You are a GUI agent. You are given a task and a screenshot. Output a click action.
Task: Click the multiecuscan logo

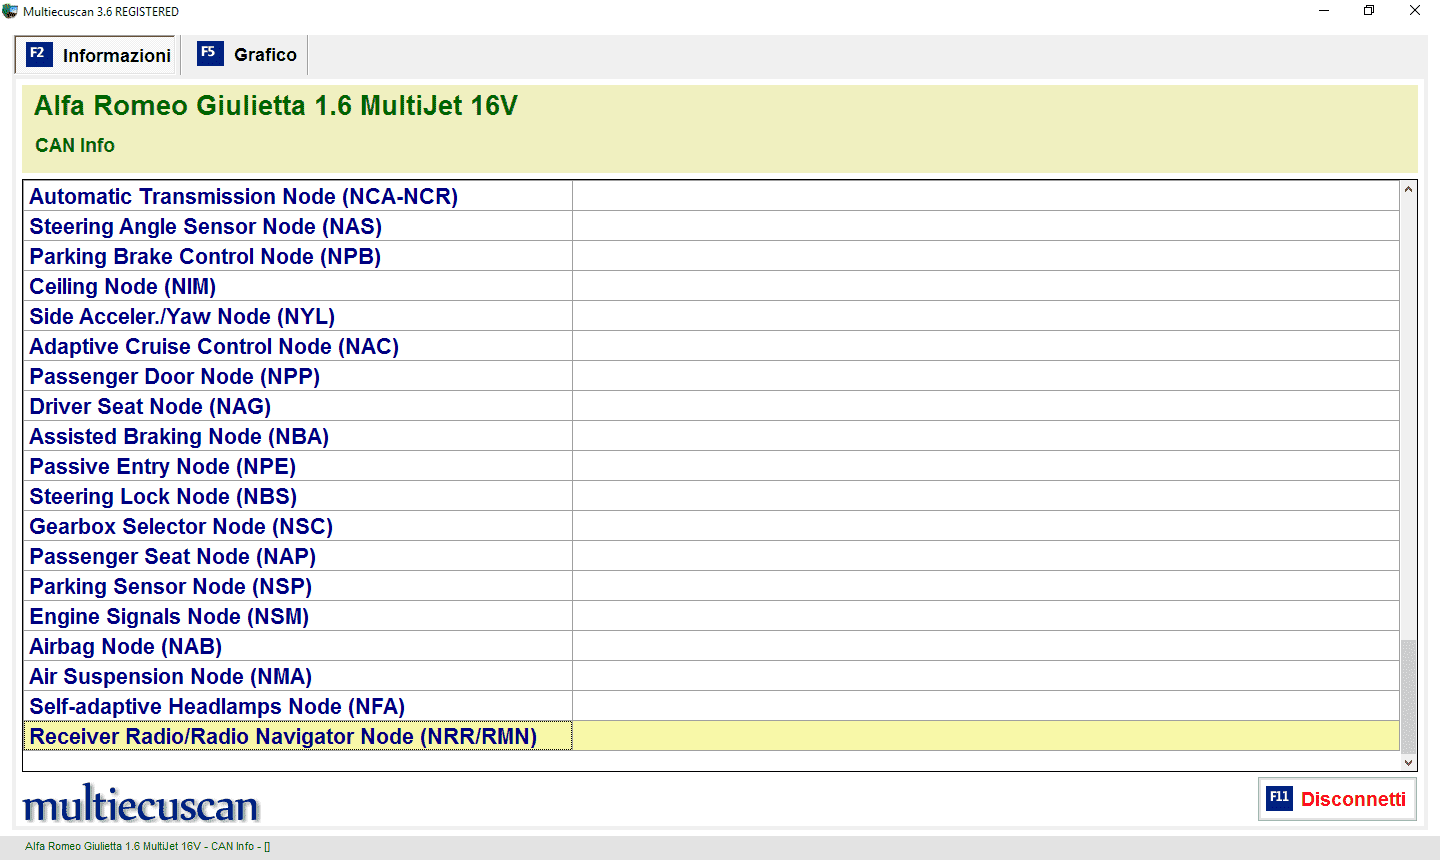[x=141, y=803]
